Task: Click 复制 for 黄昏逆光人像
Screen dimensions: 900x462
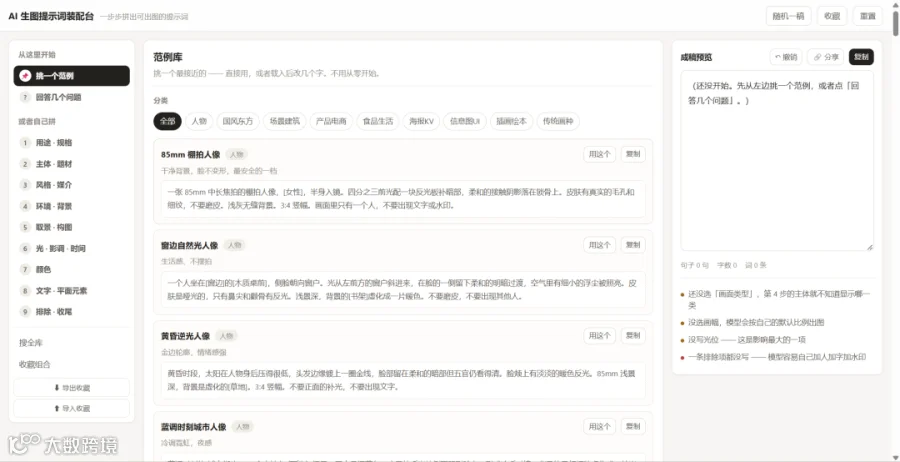Action: tap(633, 336)
